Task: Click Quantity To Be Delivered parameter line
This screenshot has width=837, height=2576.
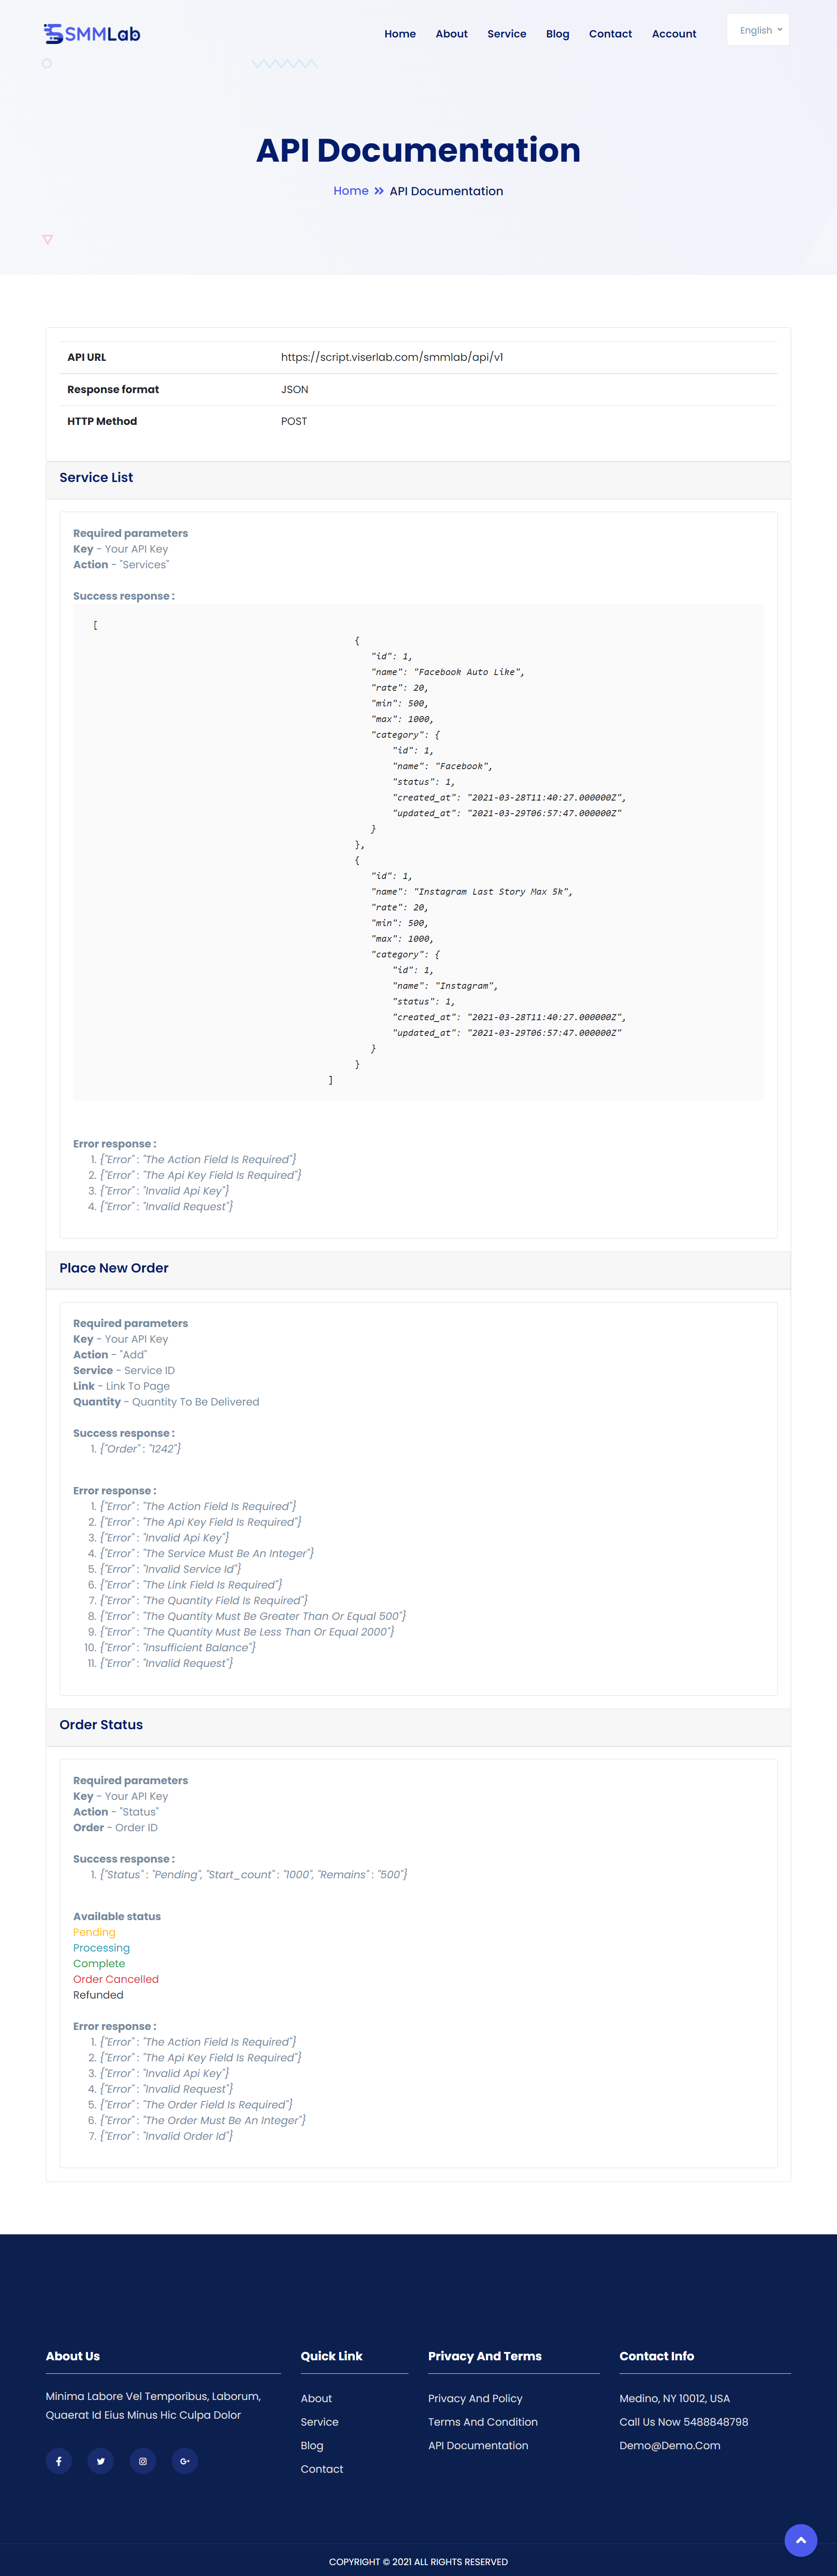Action: click(166, 1402)
